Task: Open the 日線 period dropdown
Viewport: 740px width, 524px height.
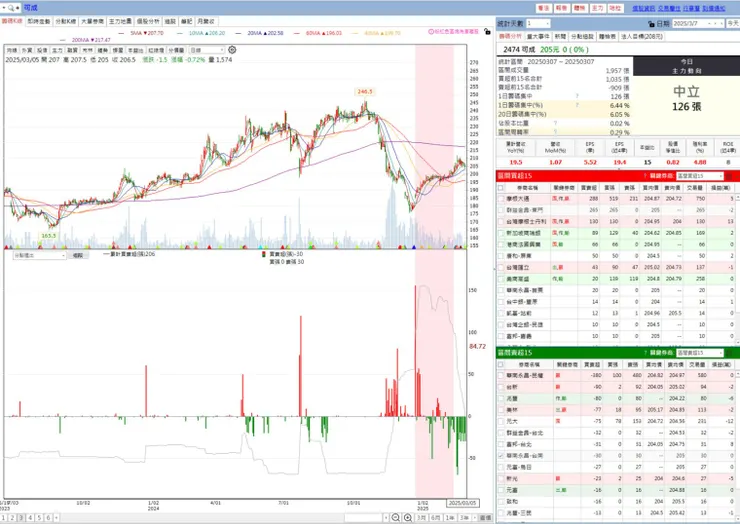Action: 207,50
